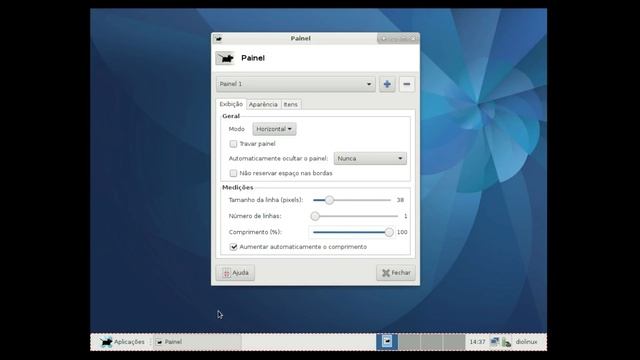
Task: Click the Comprimento (%) slider handle
Action: click(x=389, y=232)
